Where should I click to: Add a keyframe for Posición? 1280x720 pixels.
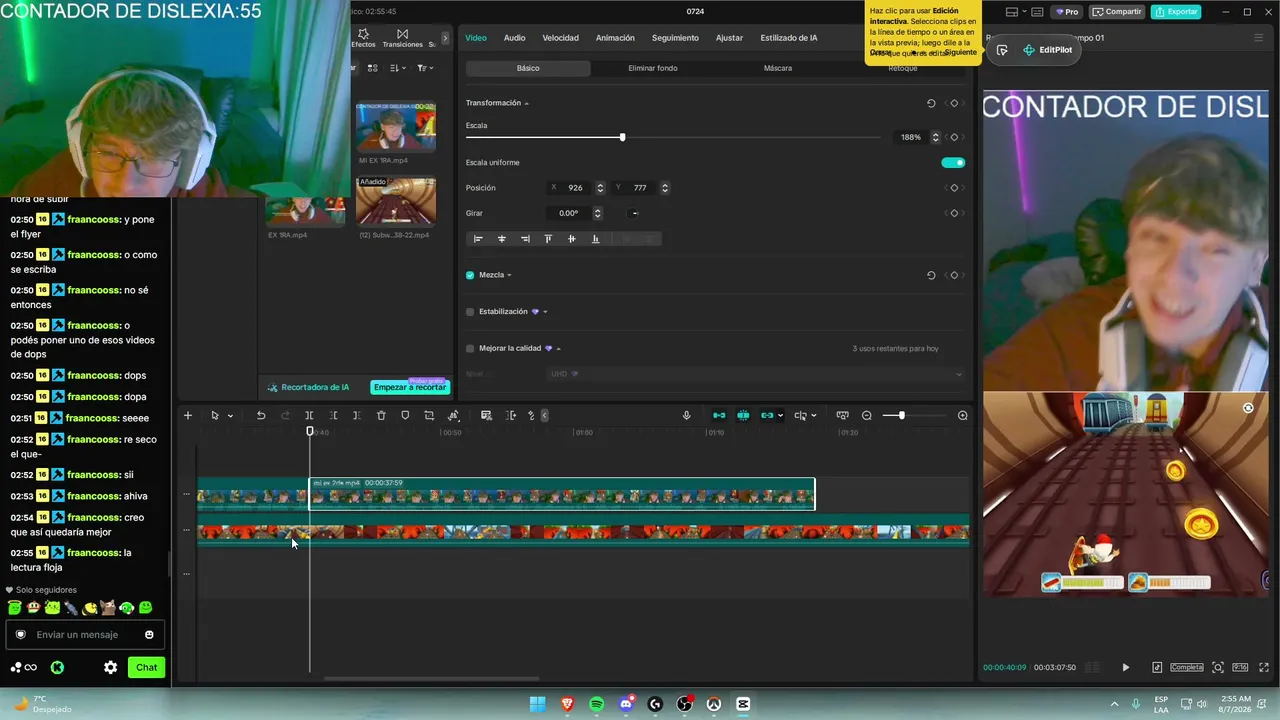coord(954,188)
